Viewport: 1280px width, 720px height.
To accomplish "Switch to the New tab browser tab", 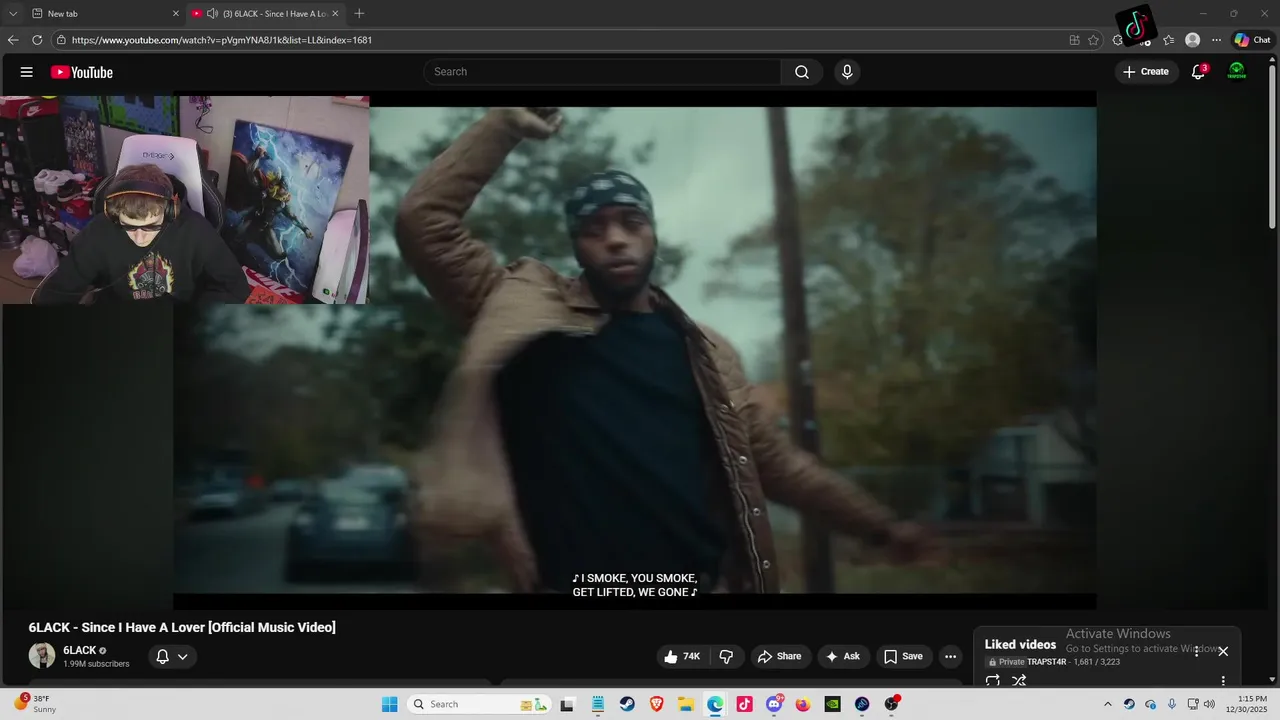I will point(103,14).
